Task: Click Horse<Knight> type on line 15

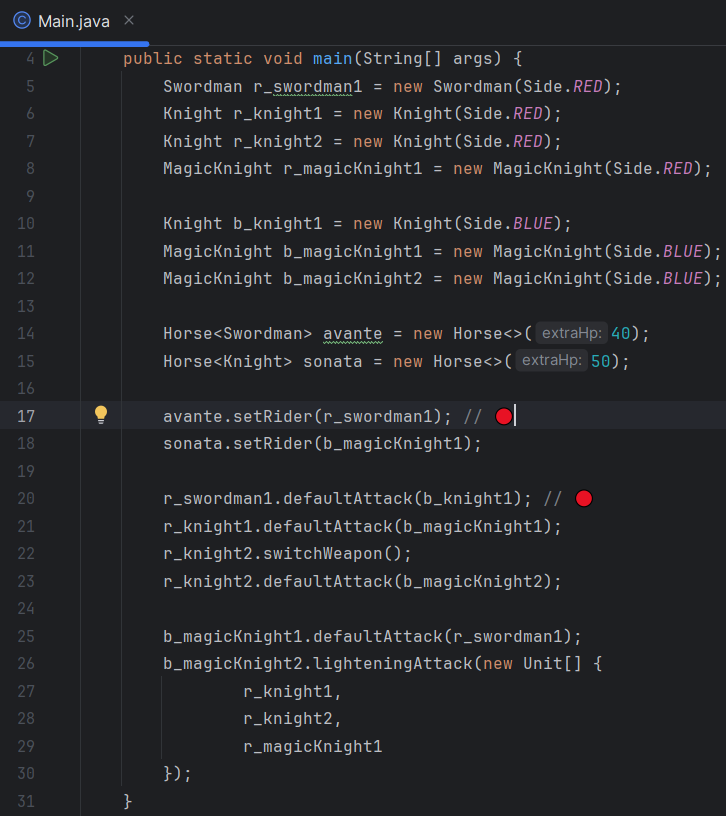Action: pyautogui.click(x=227, y=361)
